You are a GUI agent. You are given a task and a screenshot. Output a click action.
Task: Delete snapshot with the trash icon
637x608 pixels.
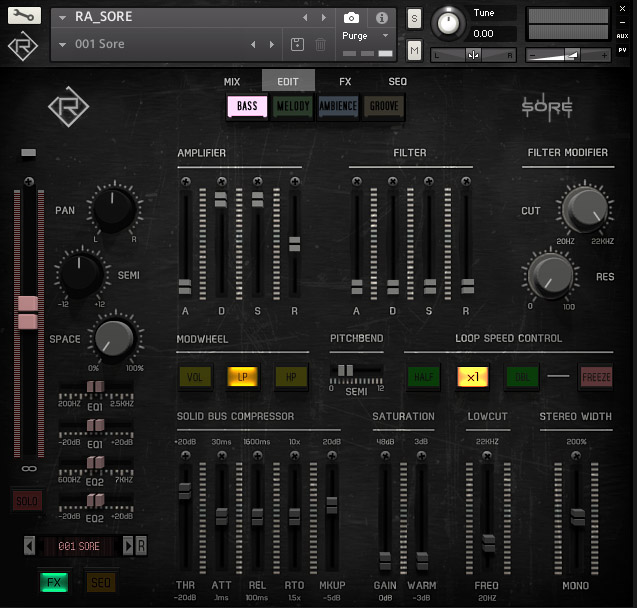point(320,44)
